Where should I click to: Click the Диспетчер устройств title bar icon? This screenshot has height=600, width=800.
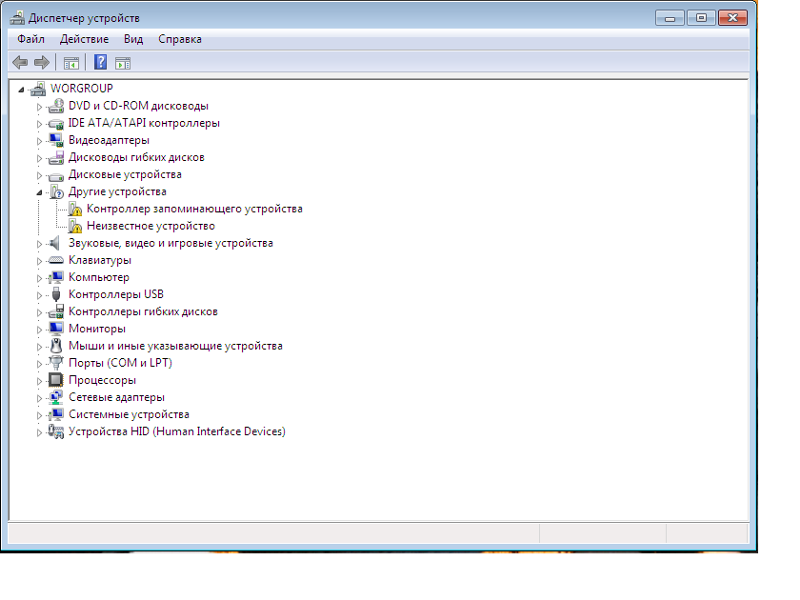pos(17,18)
